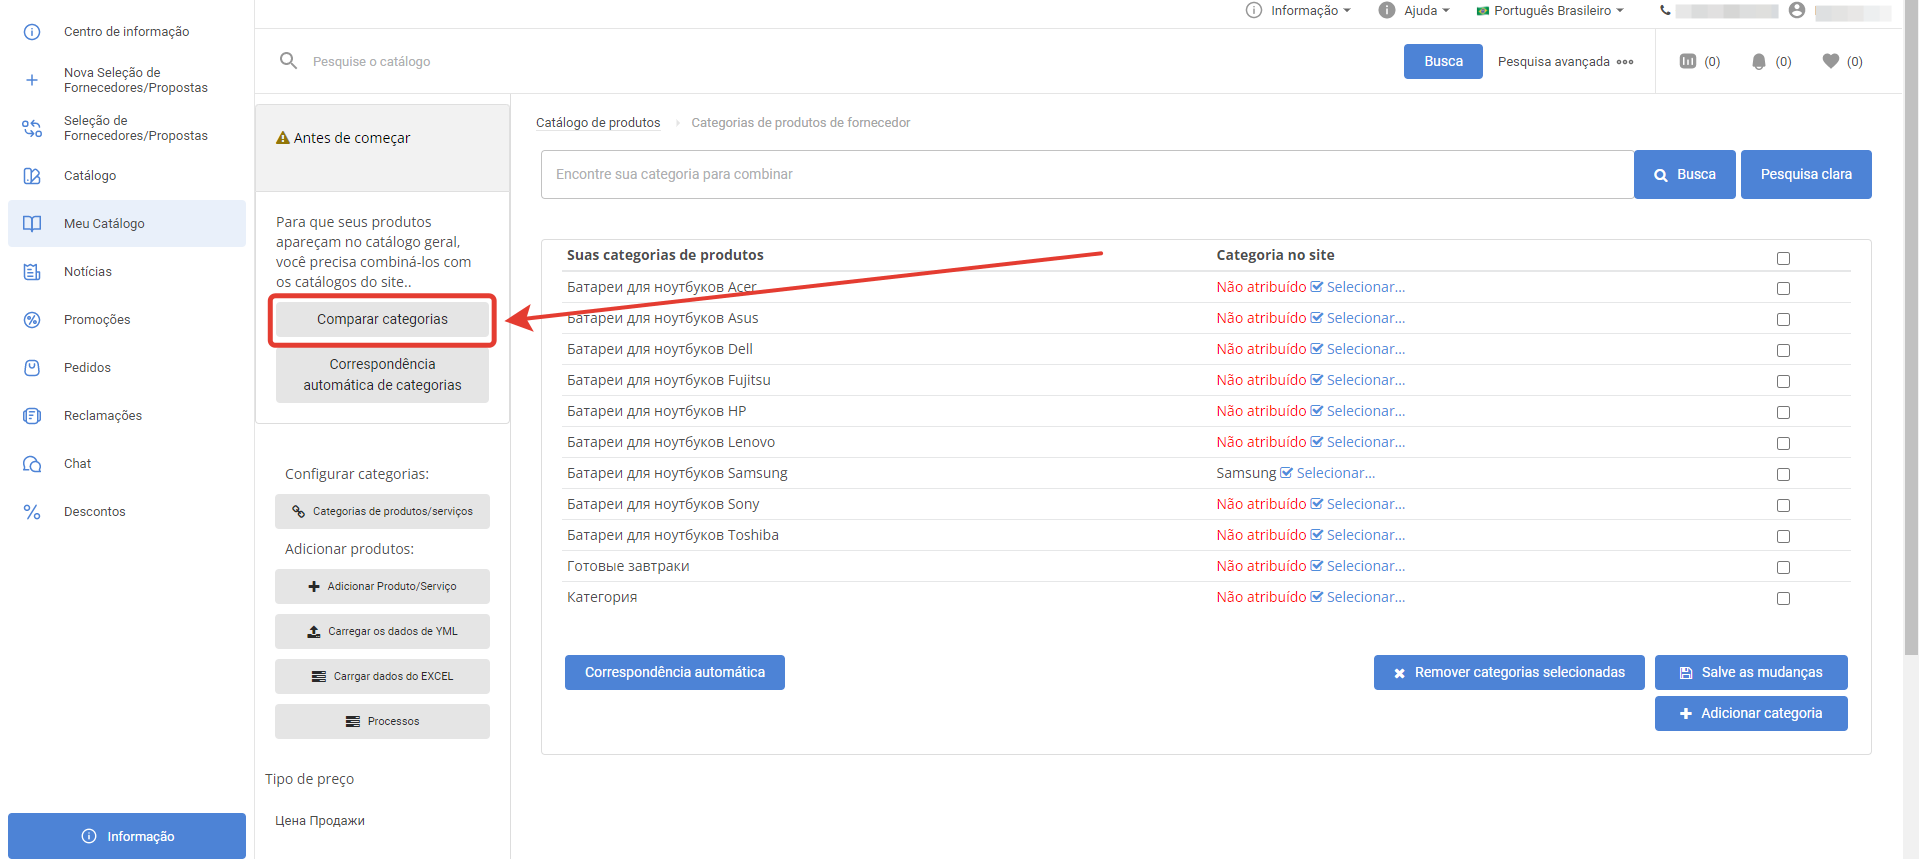Click the comparison chart icon in header
This screenshot has height=859, width=1919.
1688,61
